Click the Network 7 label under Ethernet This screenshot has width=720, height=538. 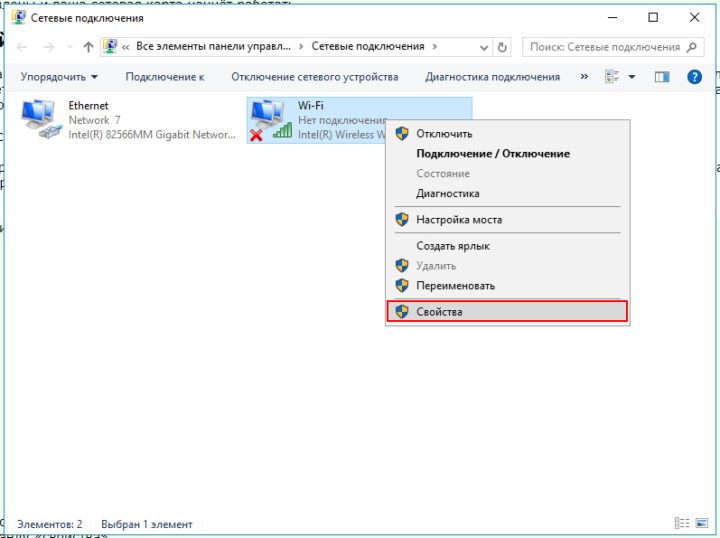[x=95, y=120]
